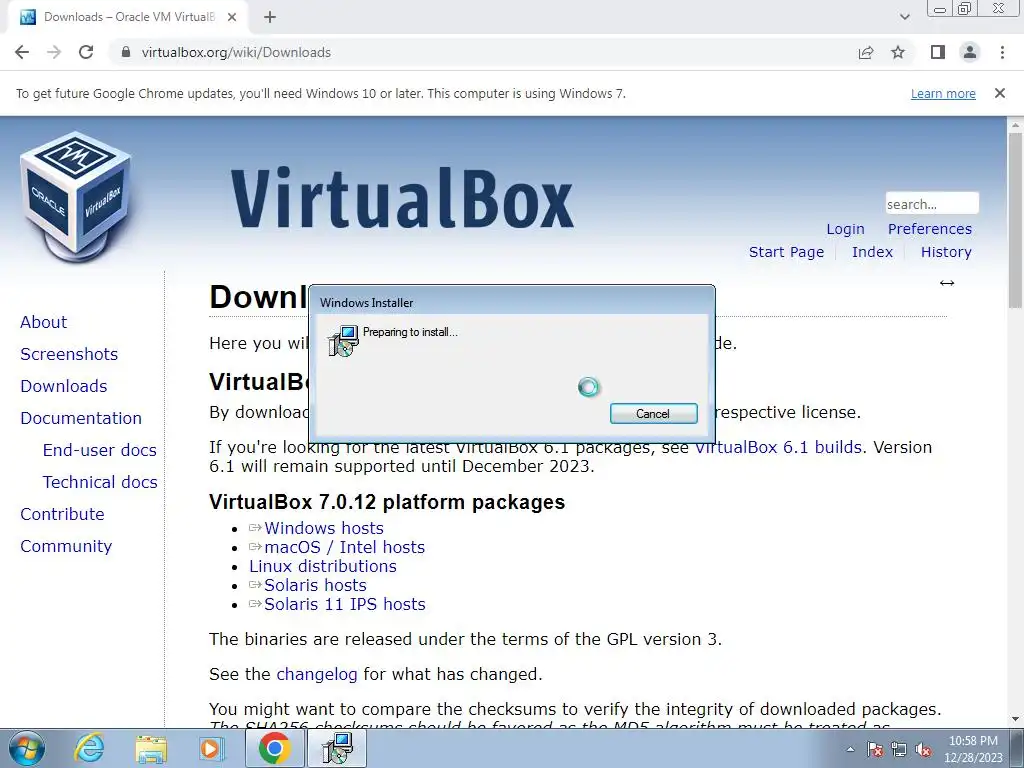The height and width of the screenshot is (768, 1024).
Task: Open Documentation in sidebar
Action: point(81,418)
